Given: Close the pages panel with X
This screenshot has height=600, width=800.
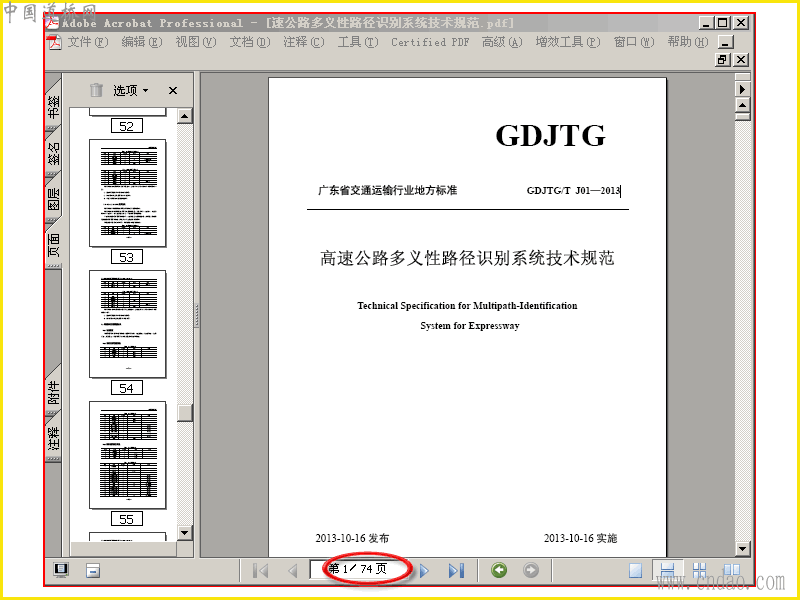Looking at the screenshot, I should (x=173, y=90).
